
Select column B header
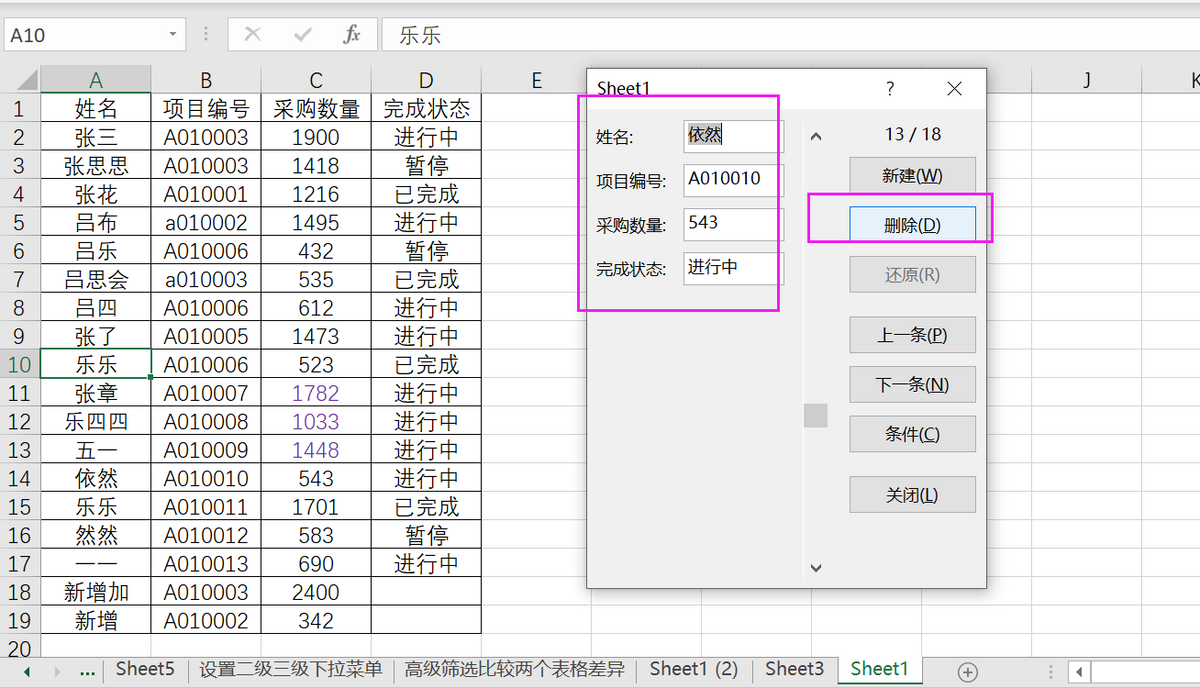coord(206,80)
